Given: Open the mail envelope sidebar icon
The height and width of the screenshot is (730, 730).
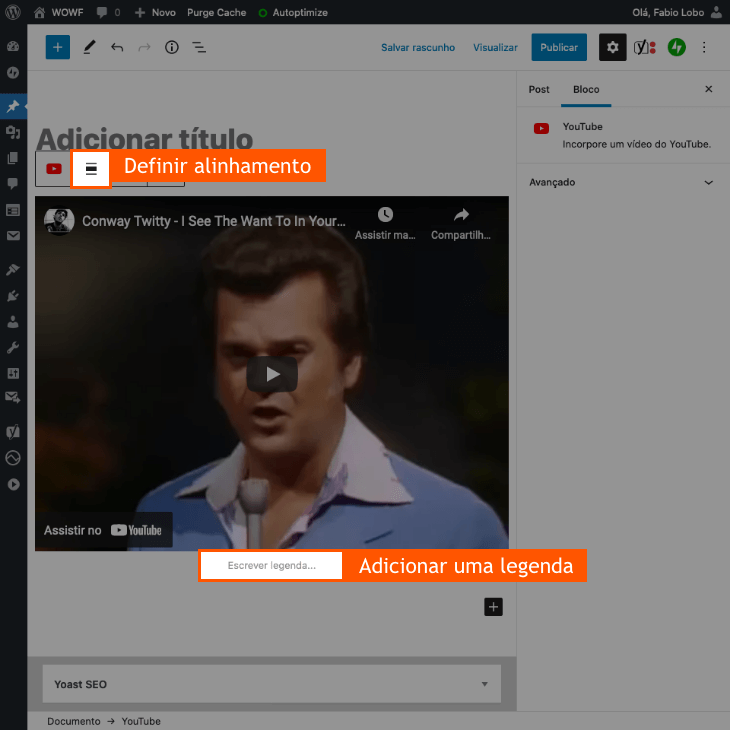Looking at the screenshot, I should tap(13, 236).
